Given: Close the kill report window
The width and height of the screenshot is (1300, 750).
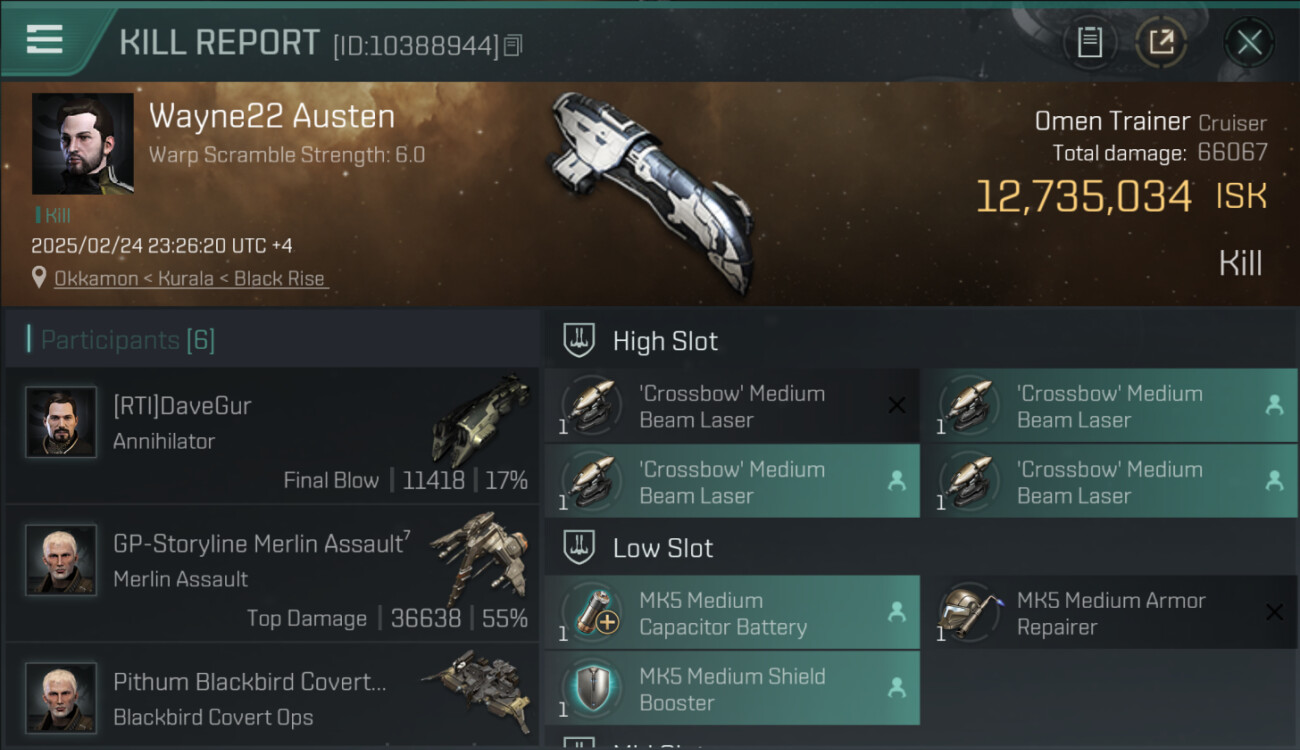Looking at the screenshot, I should pos(1249,42).
